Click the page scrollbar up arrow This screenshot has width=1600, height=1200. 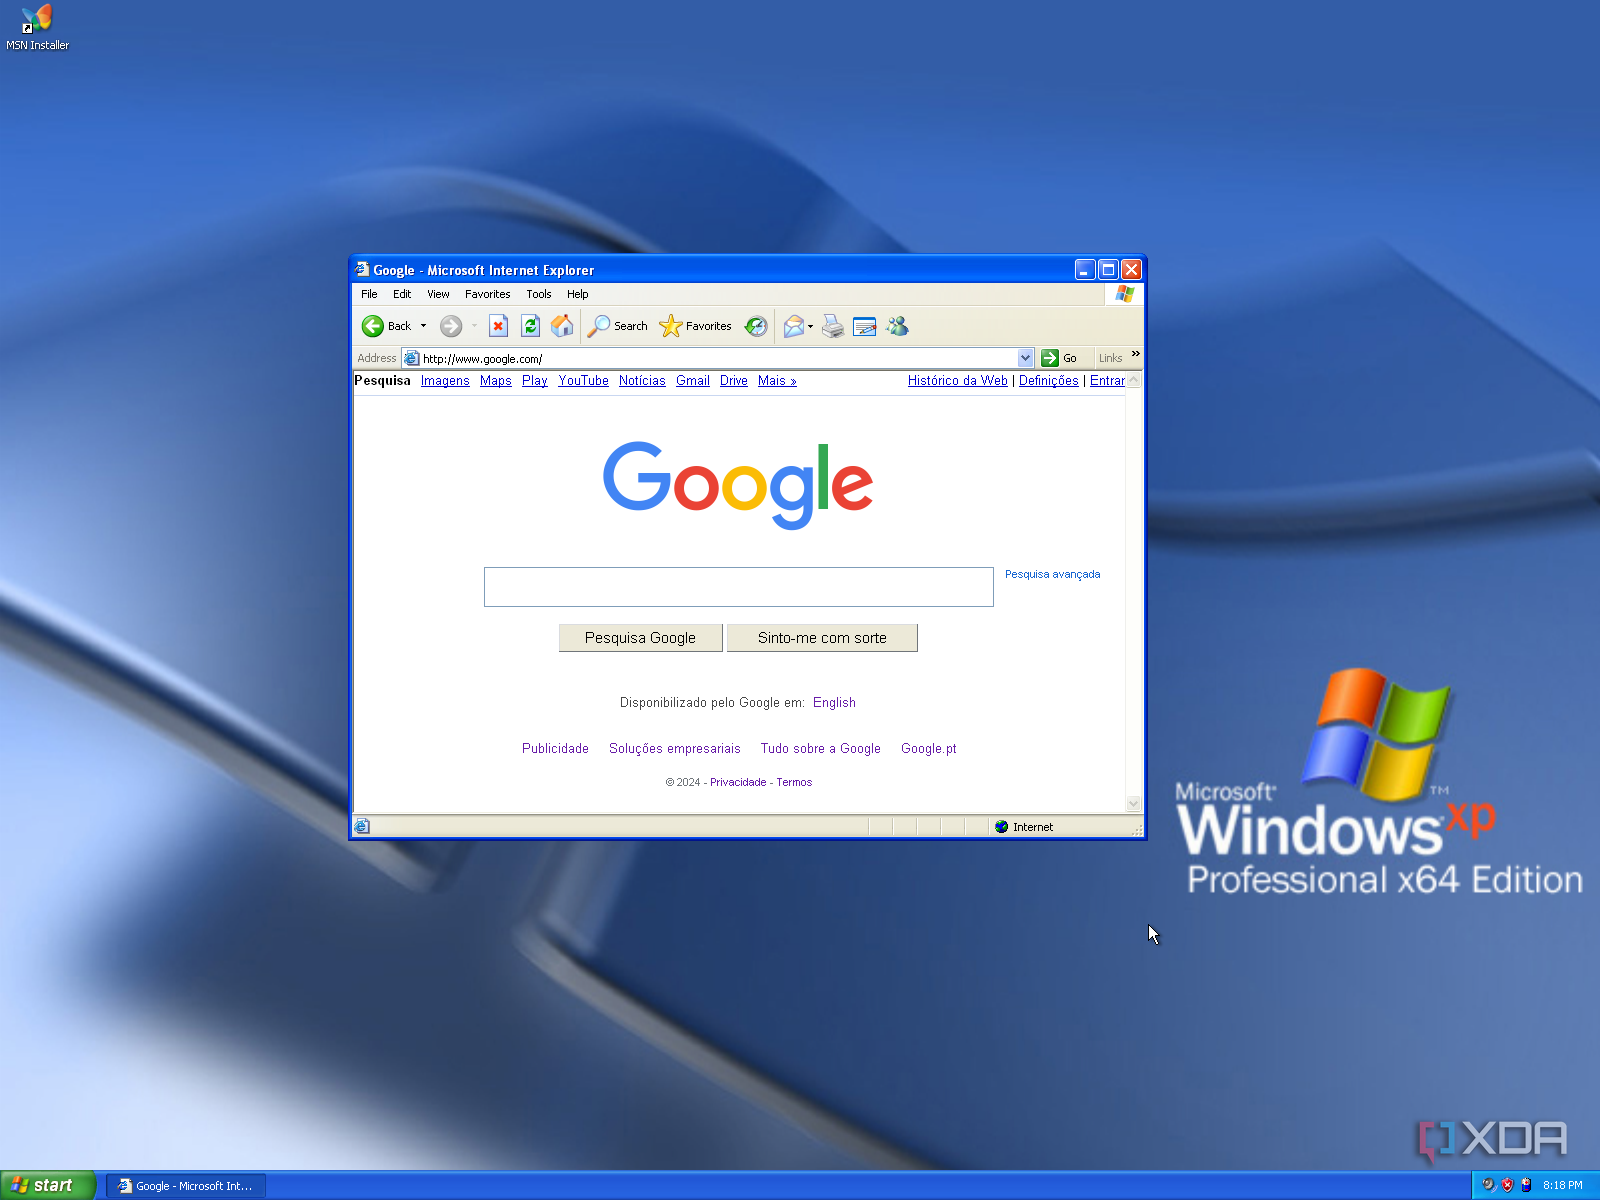(x=1134, y=380)
